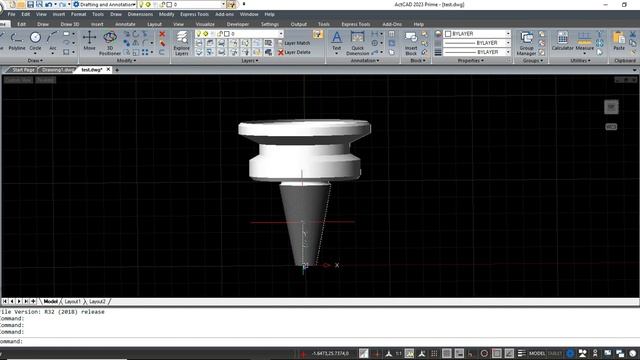Close the test.dwg document tab

click(108, 69)
